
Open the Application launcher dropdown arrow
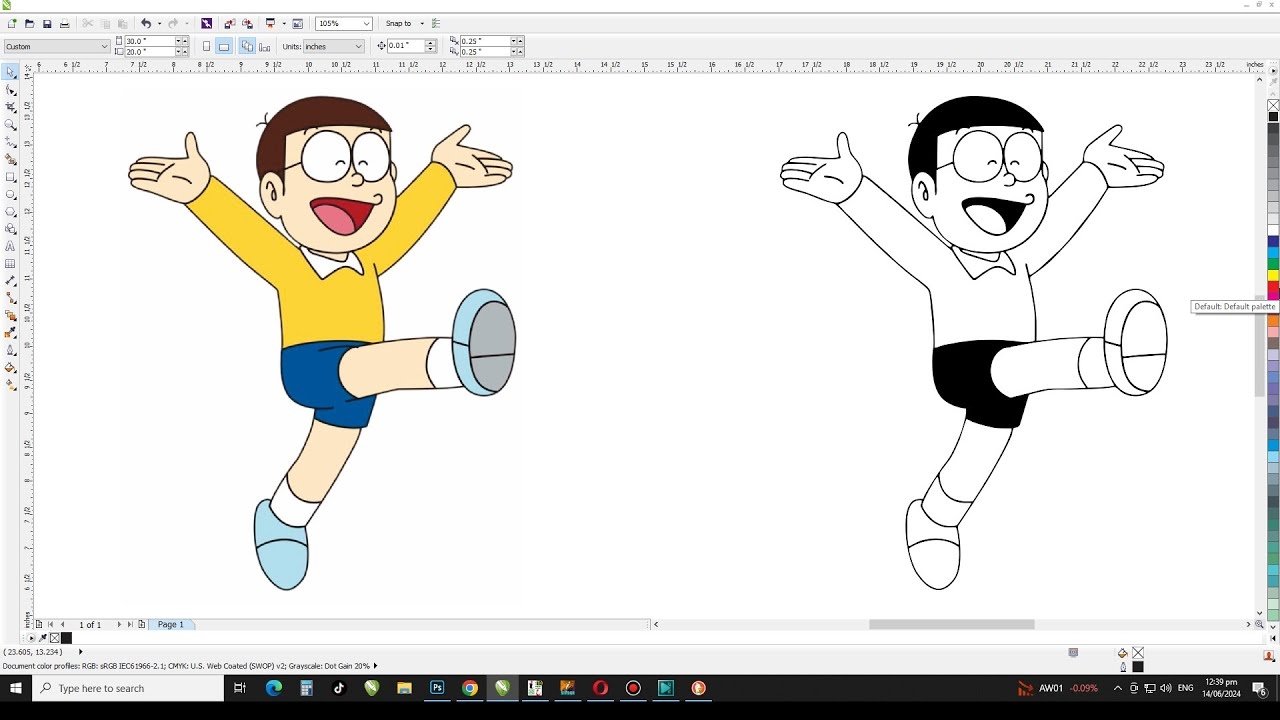pyautogui.click(x=284, y=23)
